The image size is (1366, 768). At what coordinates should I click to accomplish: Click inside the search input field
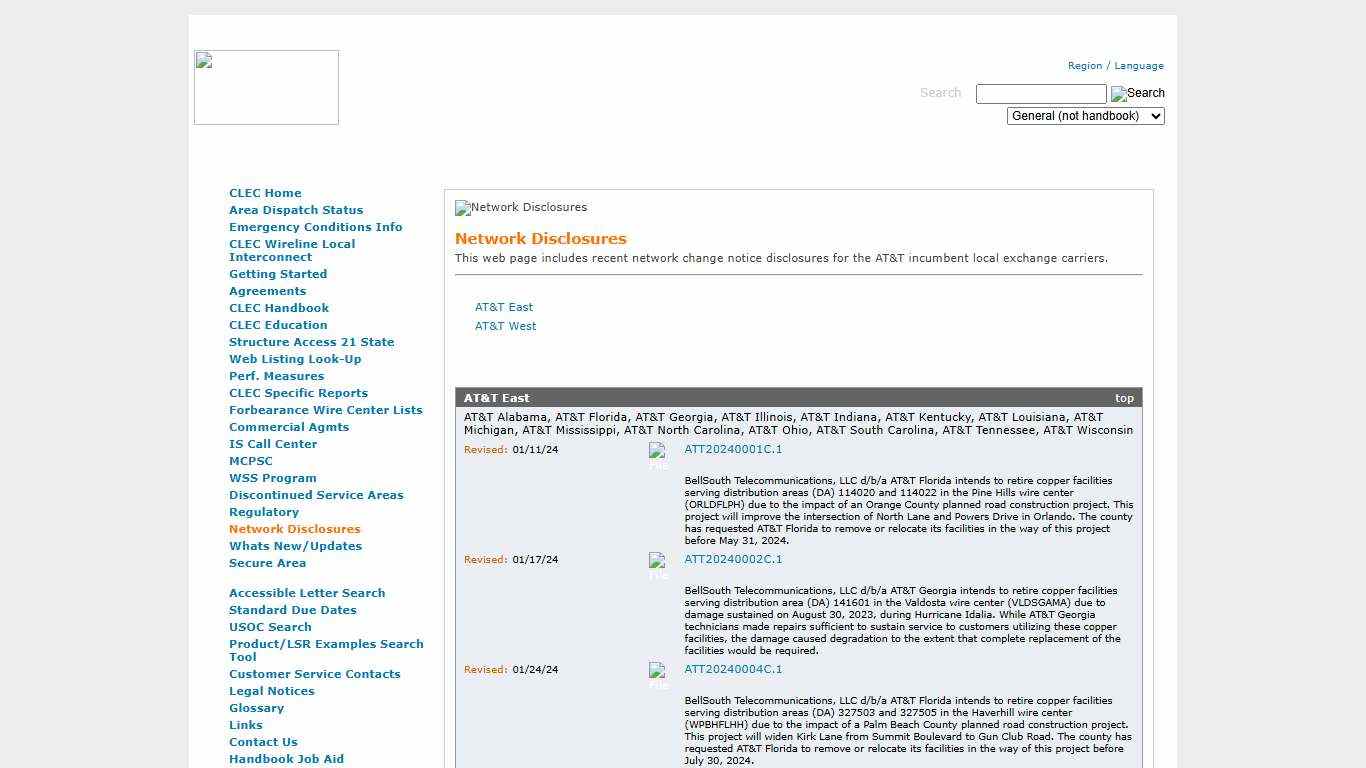click(1040, 93)
